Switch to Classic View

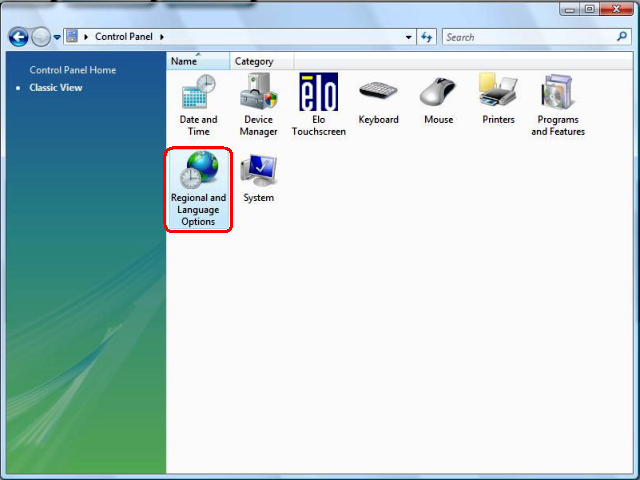click(56, 88)
